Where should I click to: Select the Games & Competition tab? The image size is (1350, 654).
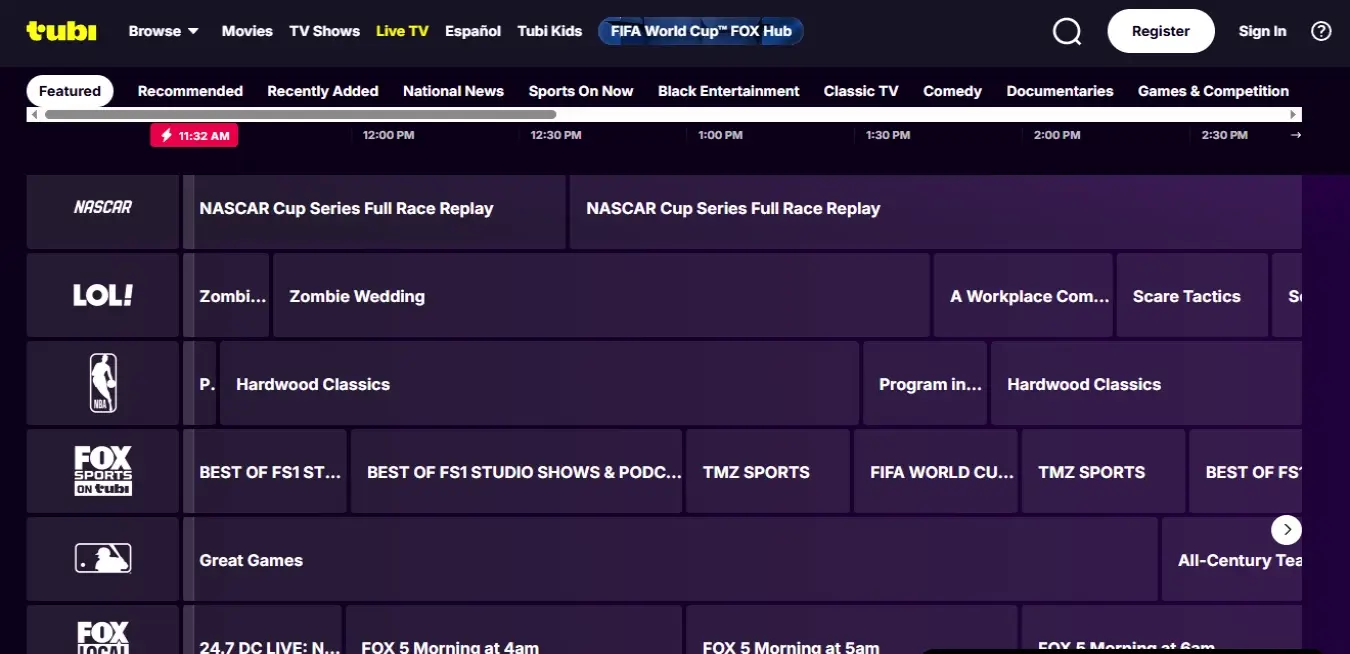tap(1213, 91)
